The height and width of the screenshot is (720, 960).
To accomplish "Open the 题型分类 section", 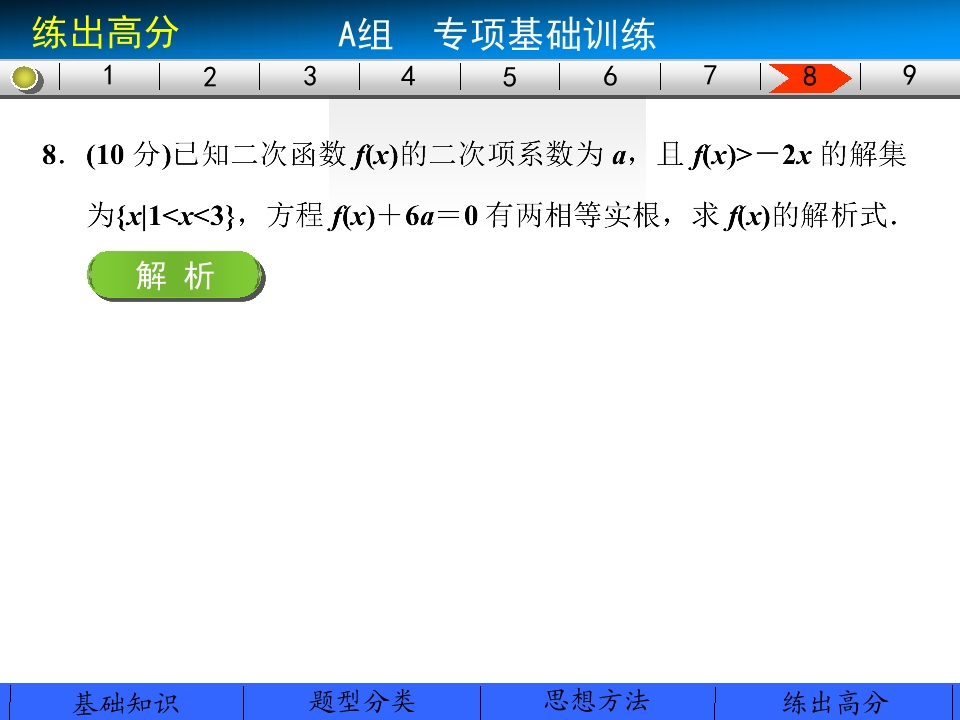I will (x=362, y=702).
